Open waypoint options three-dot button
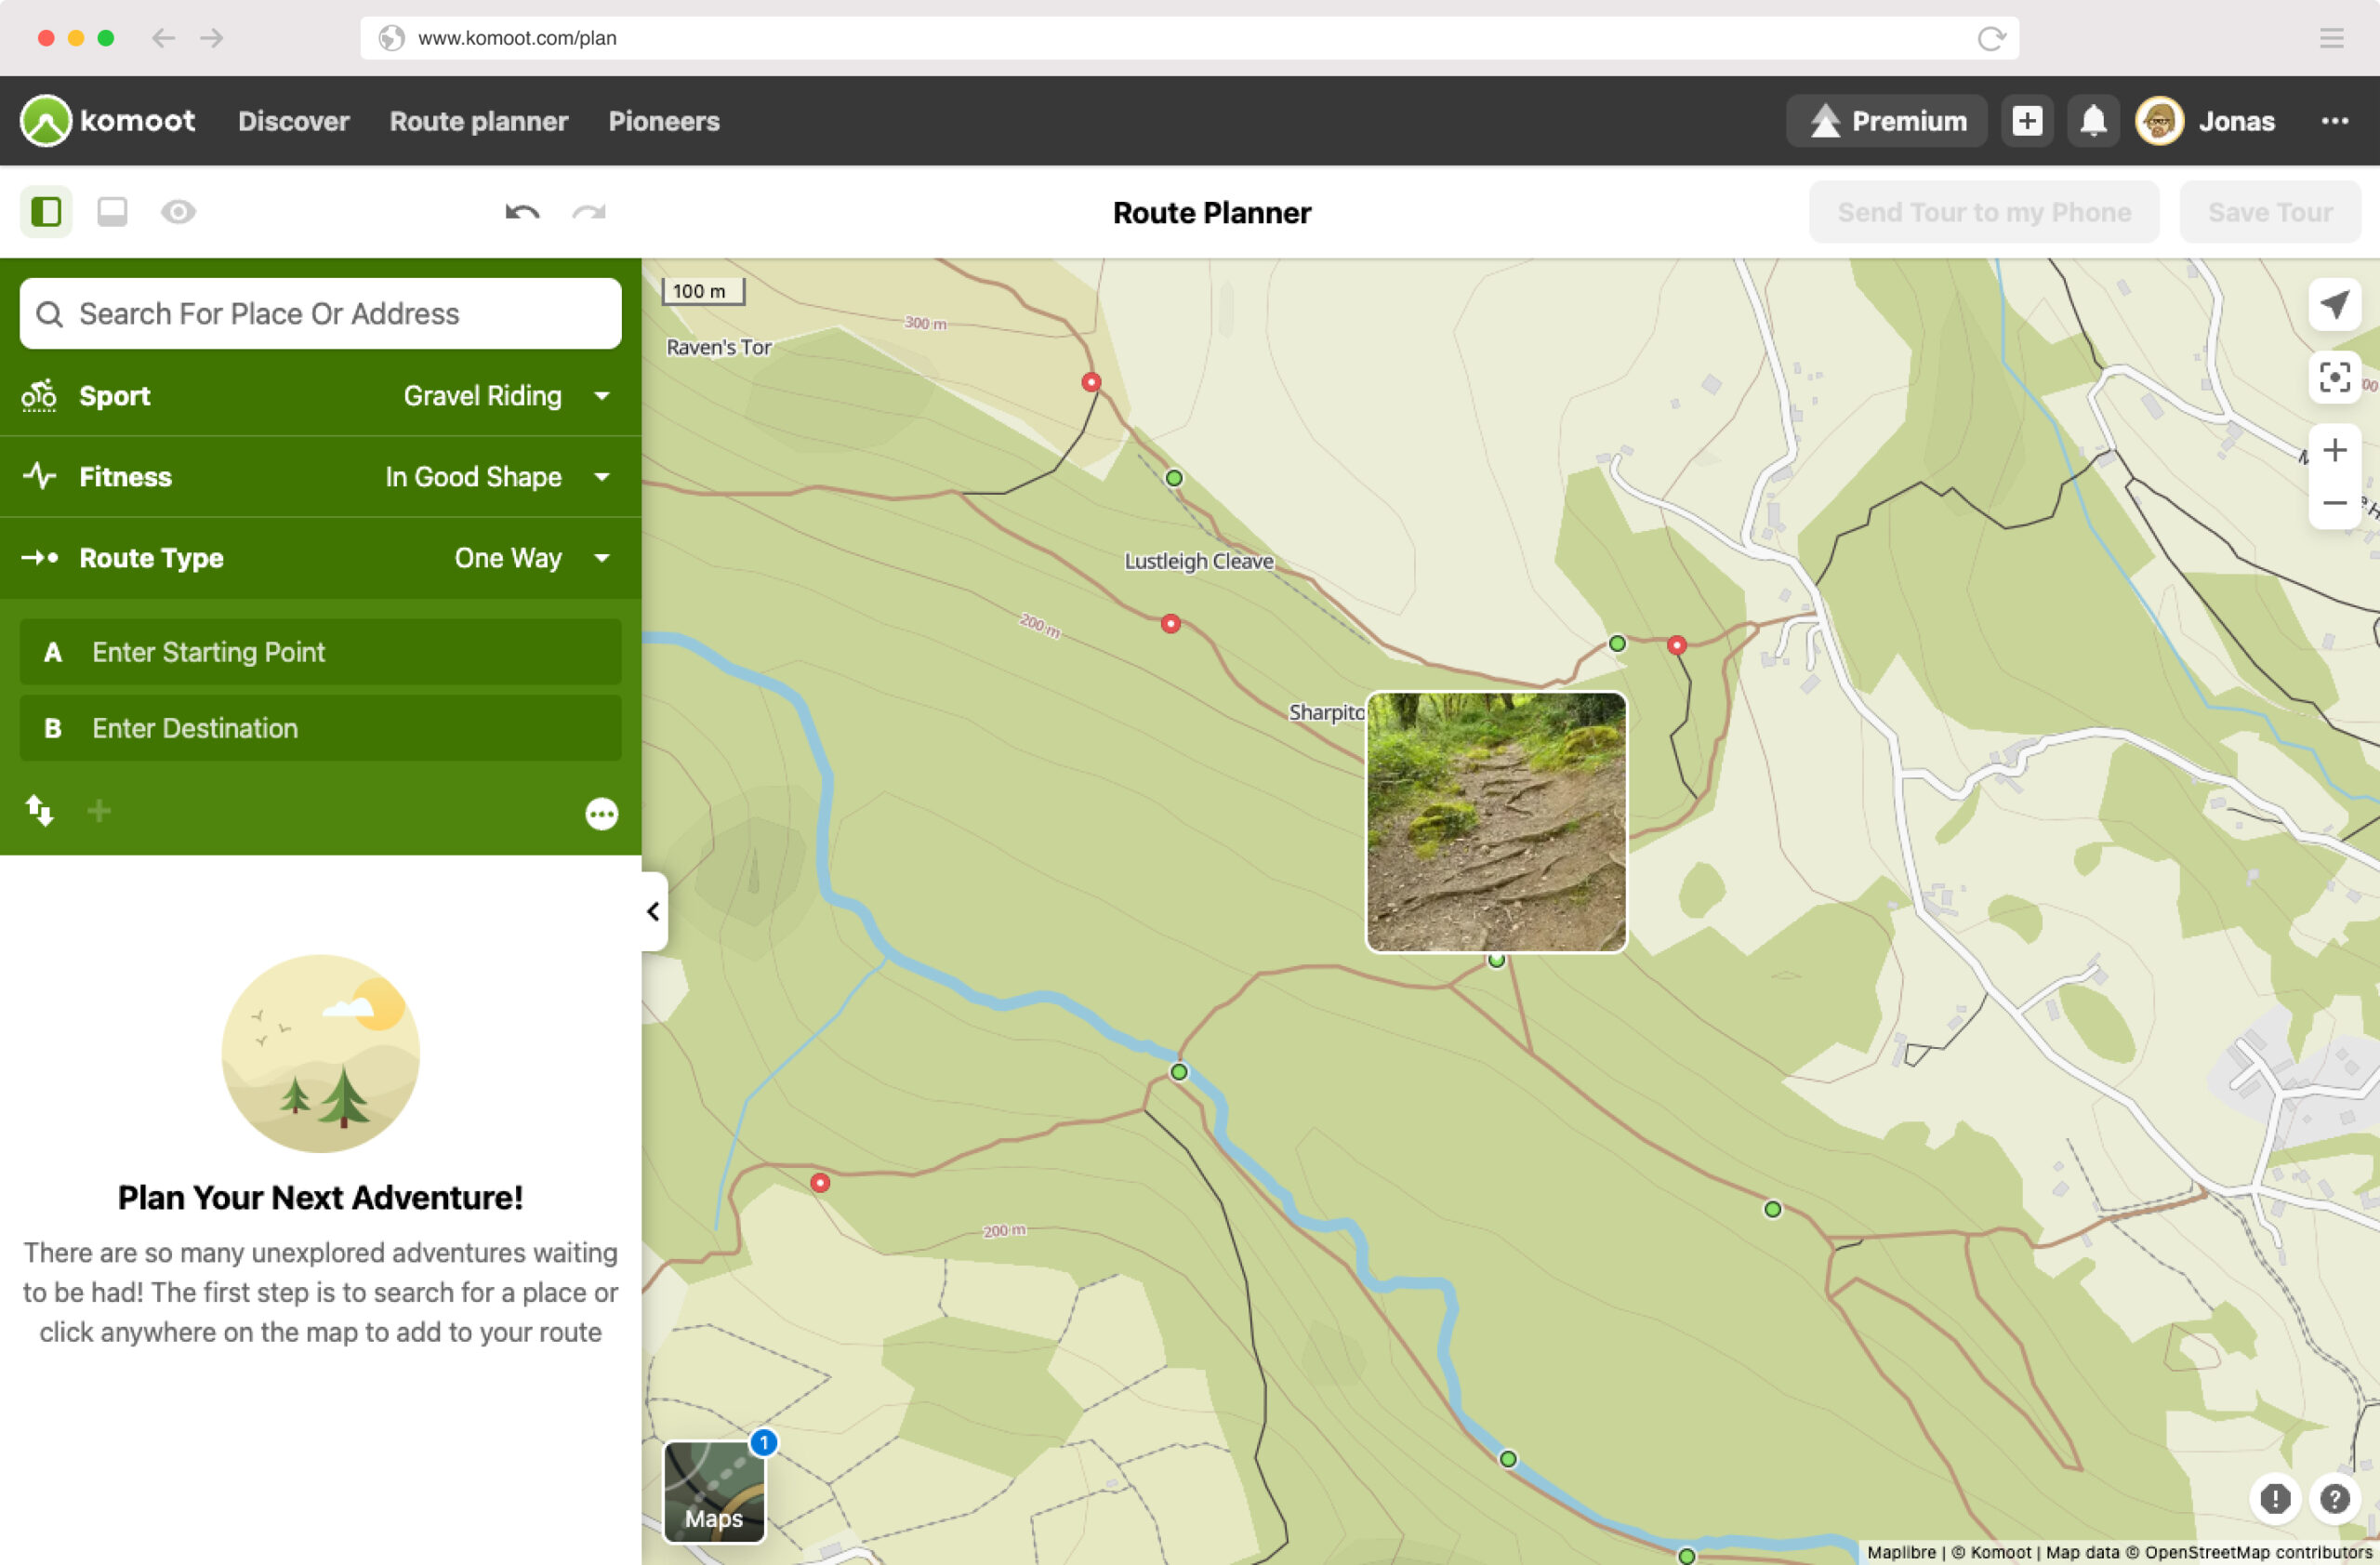This screenshot has width=2380, height=1565. [601, 814]
